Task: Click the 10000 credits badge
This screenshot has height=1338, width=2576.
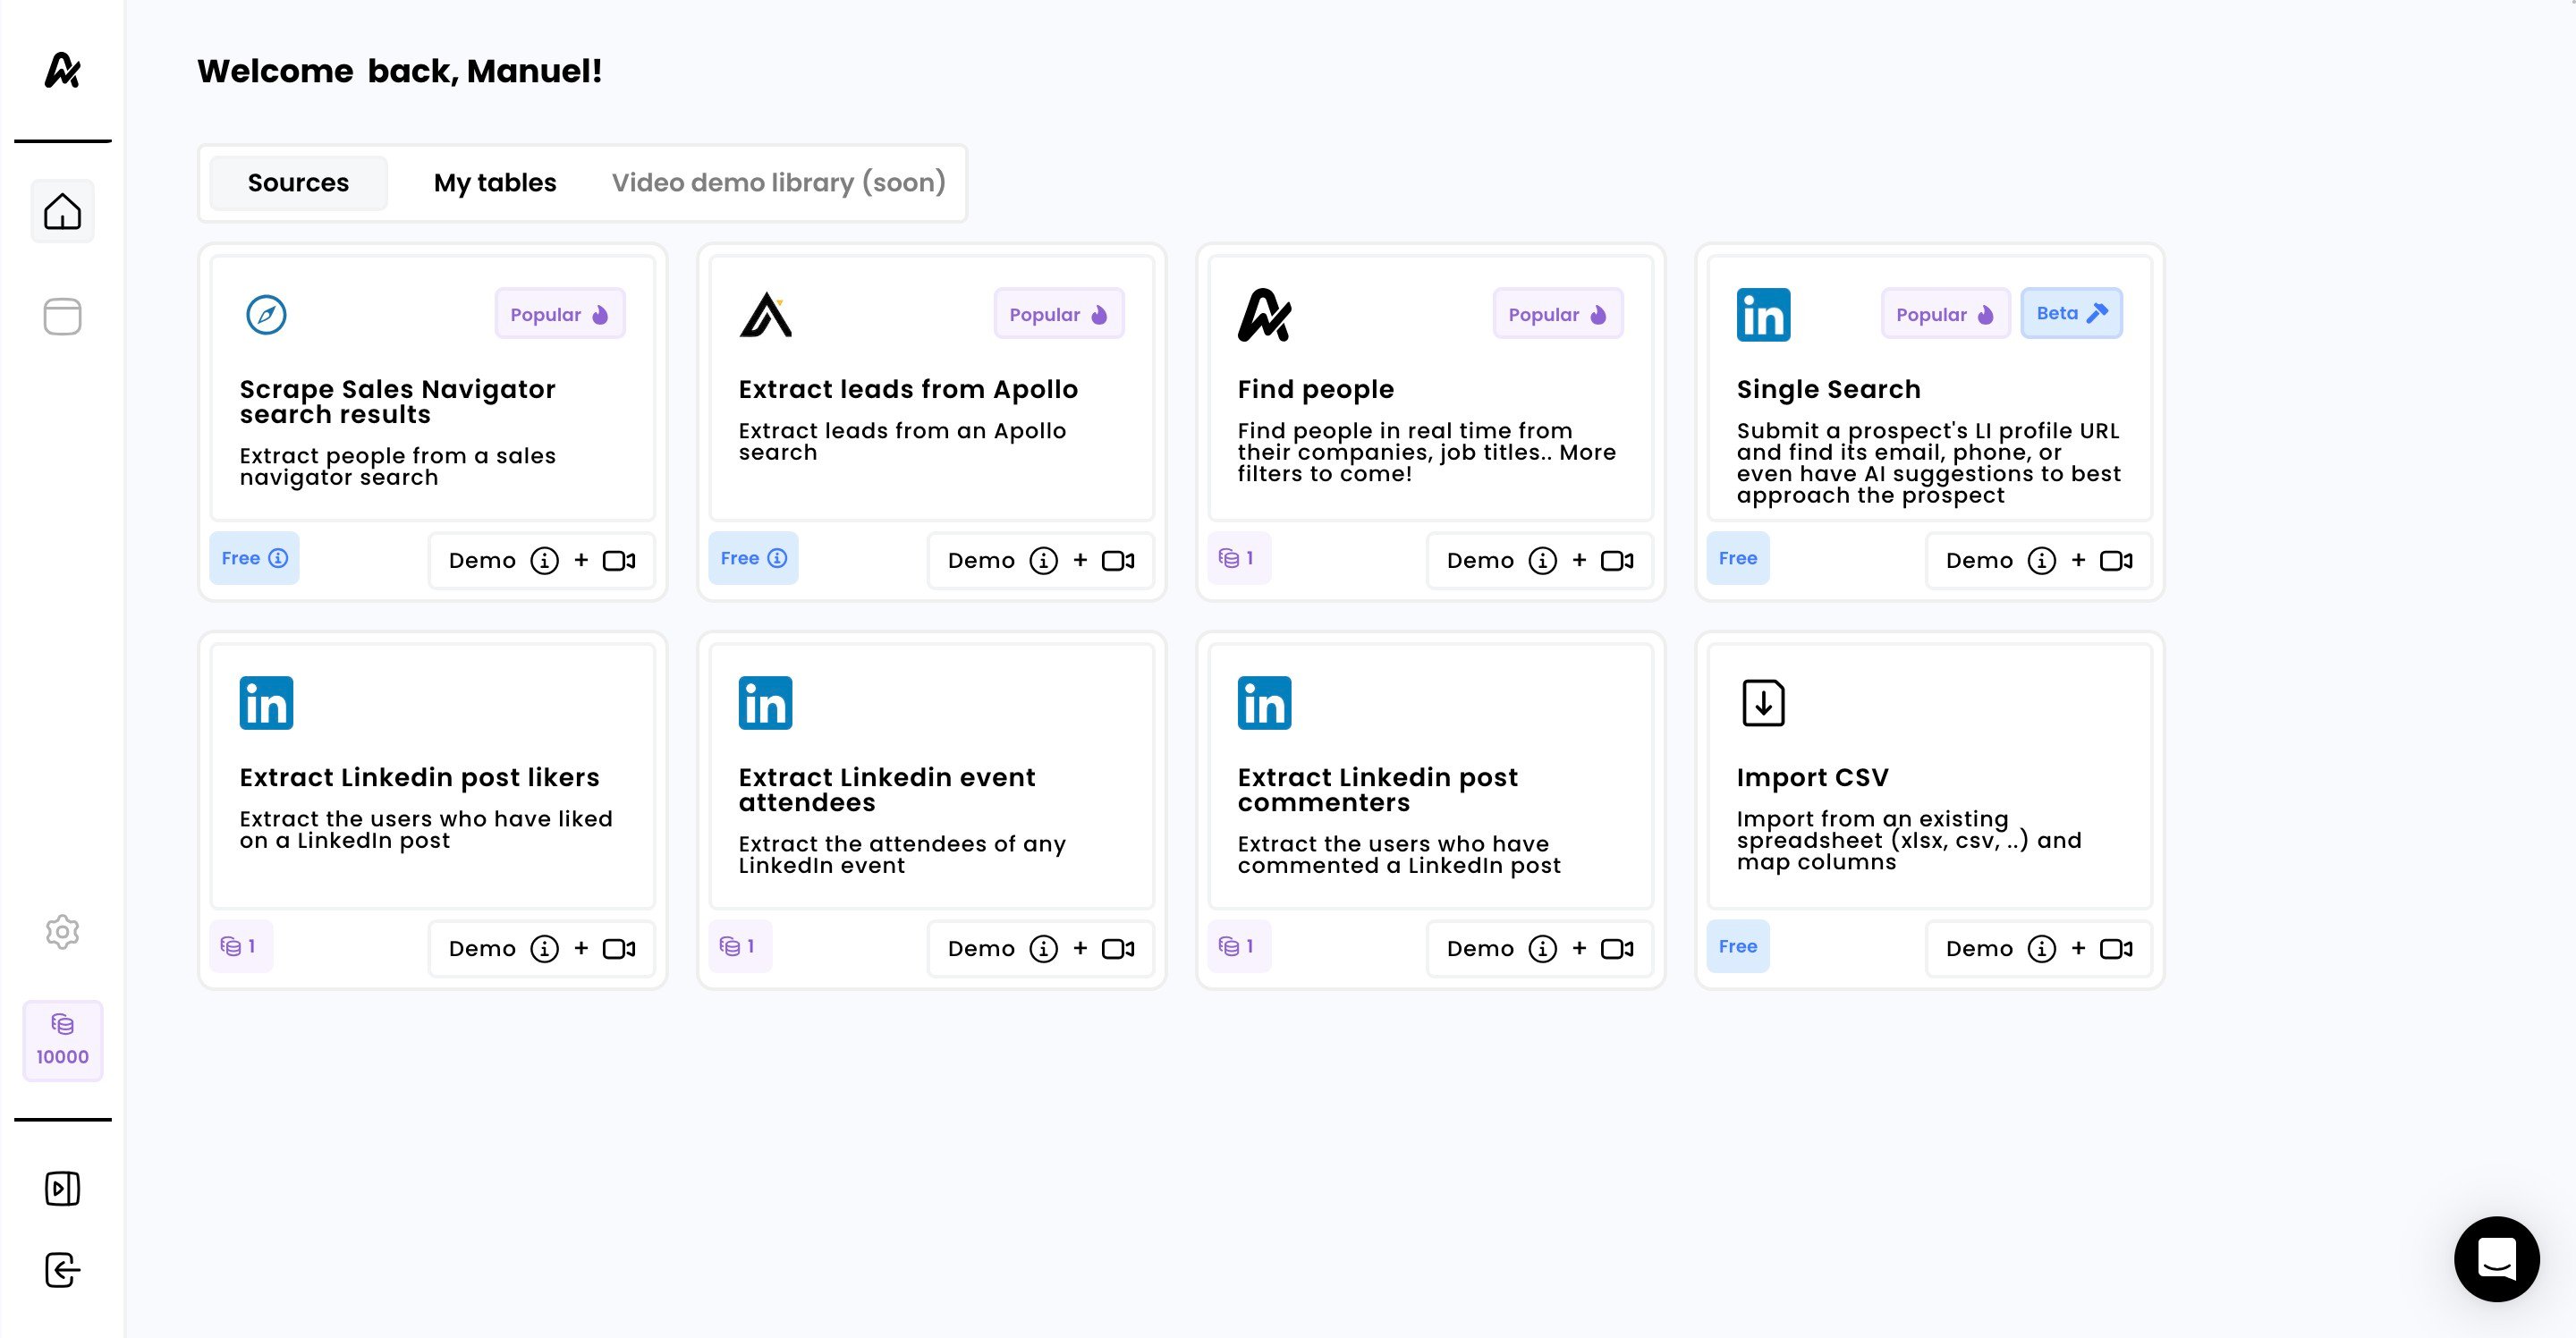Action: 63,1040
